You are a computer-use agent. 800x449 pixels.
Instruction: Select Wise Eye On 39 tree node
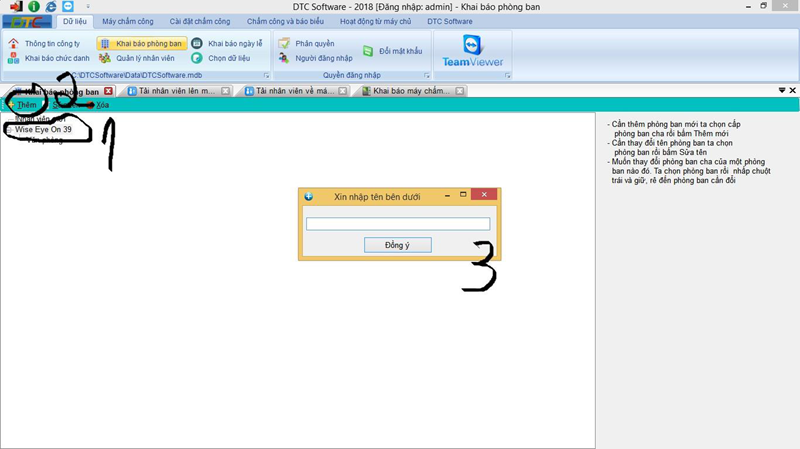click(43, 130)
